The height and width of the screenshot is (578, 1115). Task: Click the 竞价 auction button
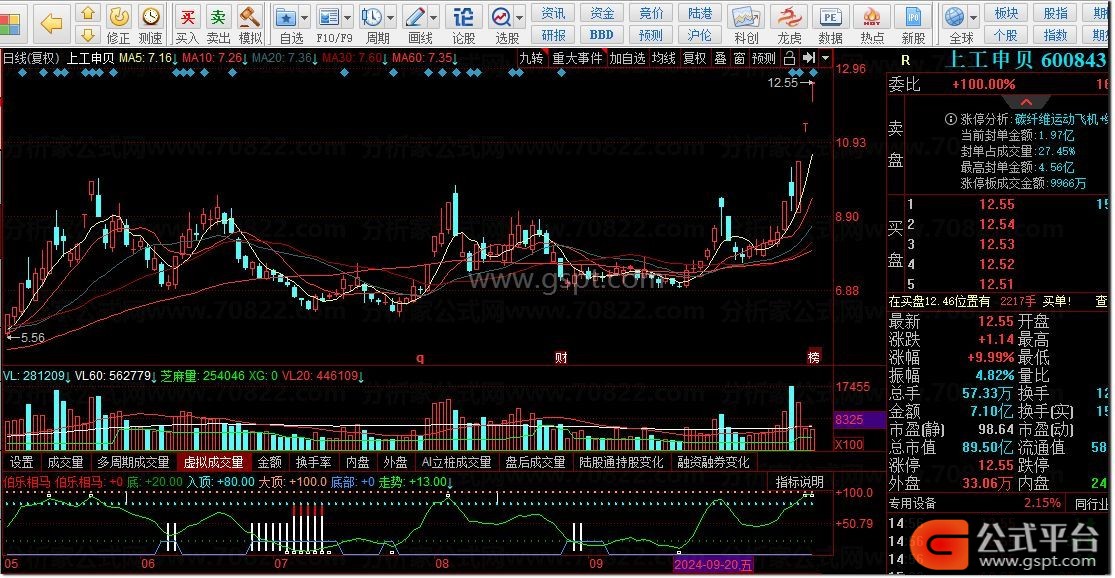651,14
